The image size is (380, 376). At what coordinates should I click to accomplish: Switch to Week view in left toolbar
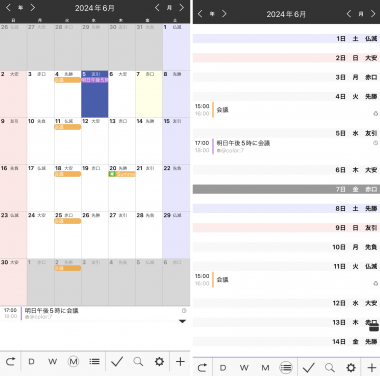(x=52, y=362)
